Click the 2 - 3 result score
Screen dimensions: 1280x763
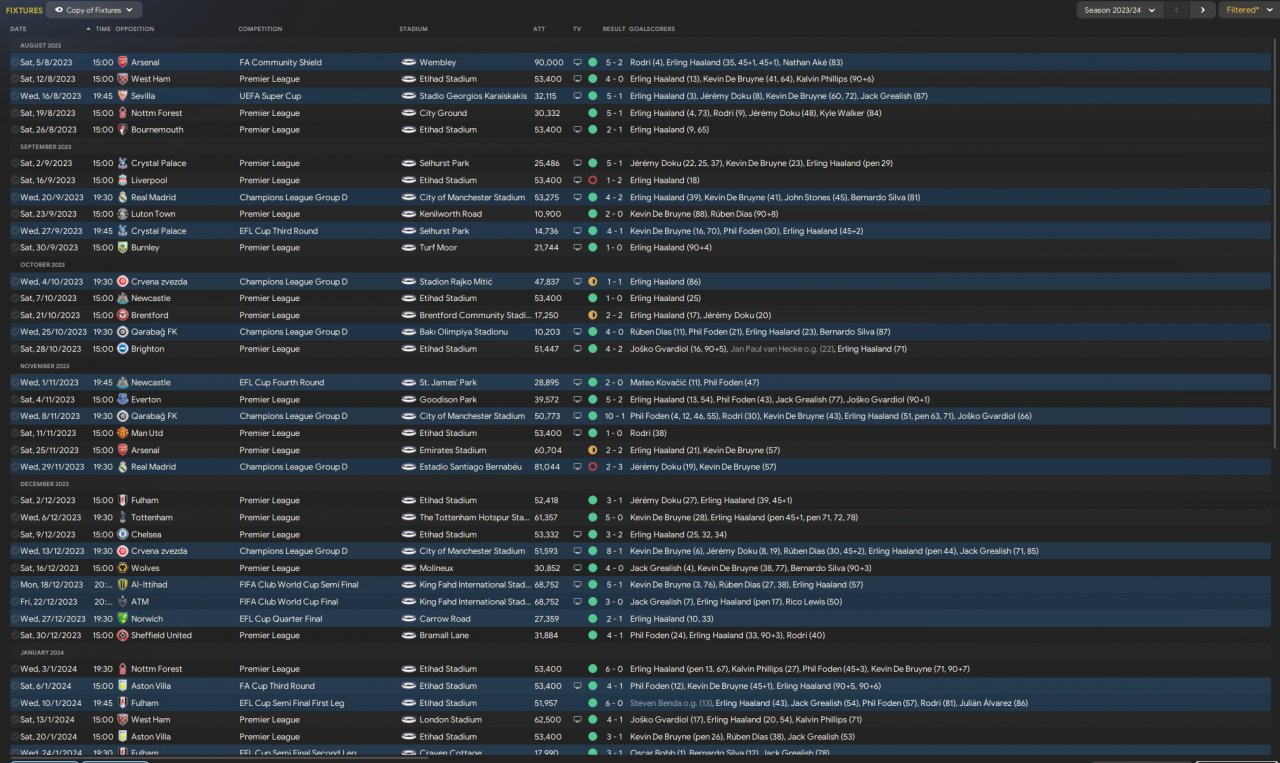pos(614,467)
